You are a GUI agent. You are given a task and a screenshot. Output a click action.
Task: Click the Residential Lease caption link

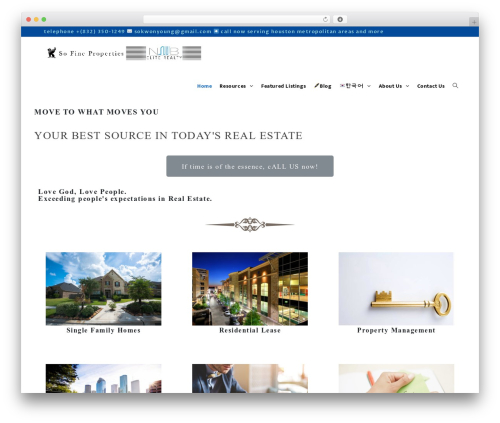[x=250, y=330]
